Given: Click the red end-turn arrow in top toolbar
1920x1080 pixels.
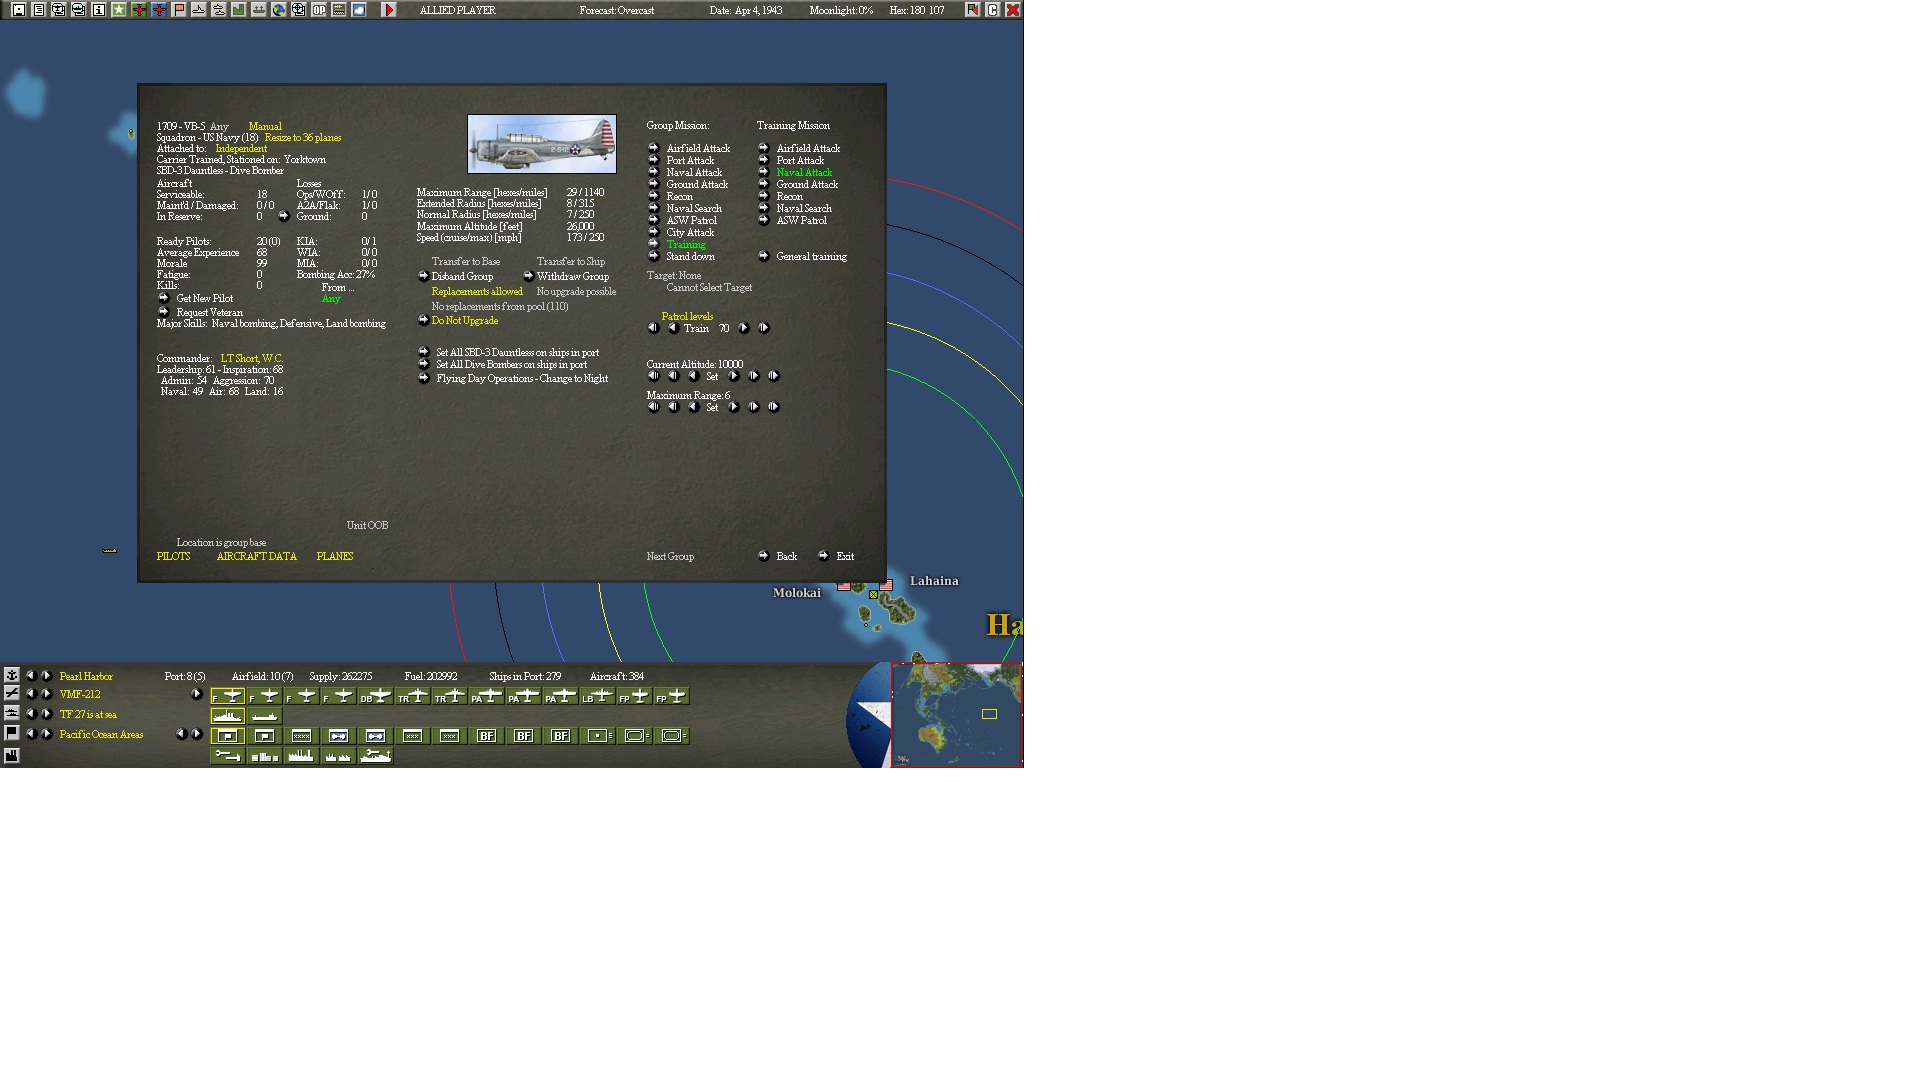Looking at the screenshot, I should pyautogui.click(x=389, y=10).
